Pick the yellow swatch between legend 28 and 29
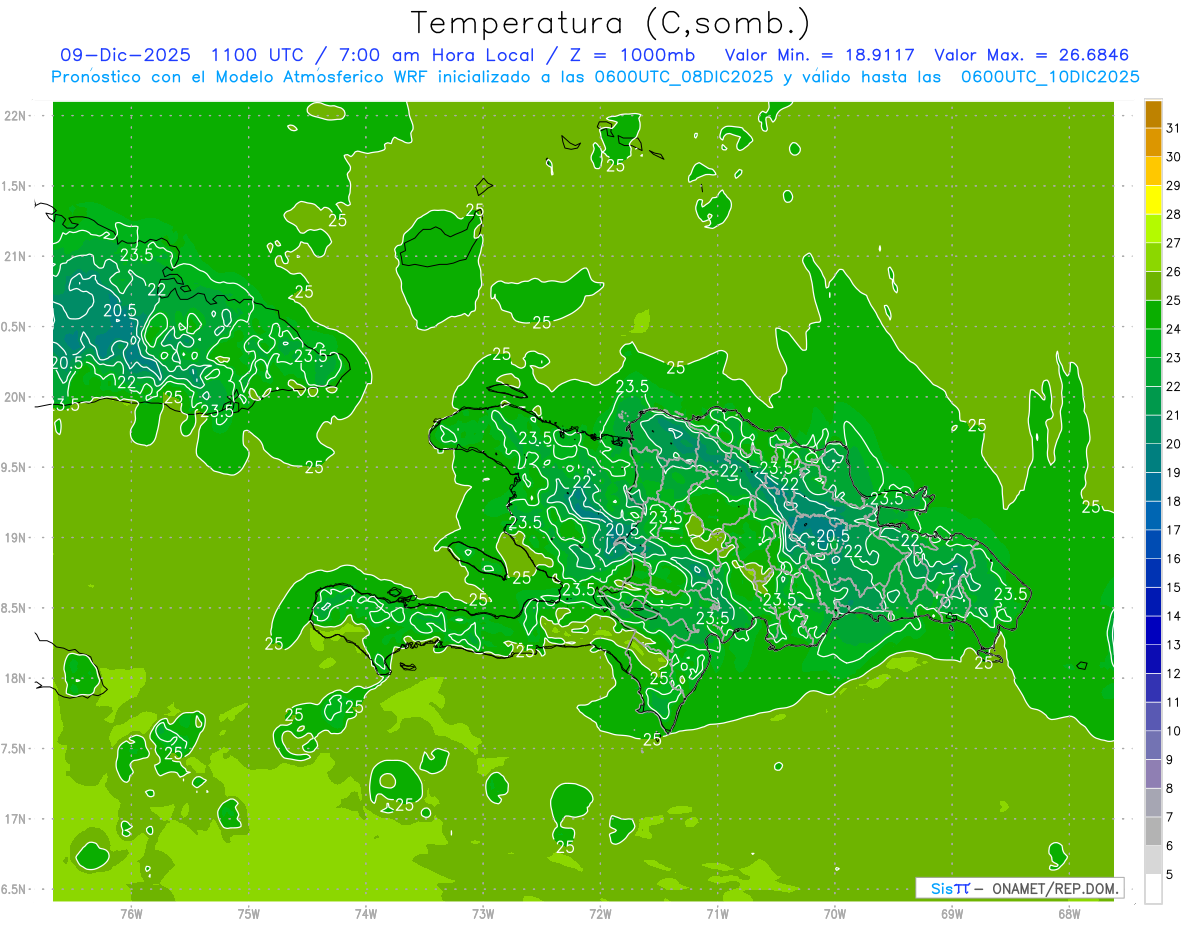The width and height of the screenshot is (1200, 927). 1153,199
